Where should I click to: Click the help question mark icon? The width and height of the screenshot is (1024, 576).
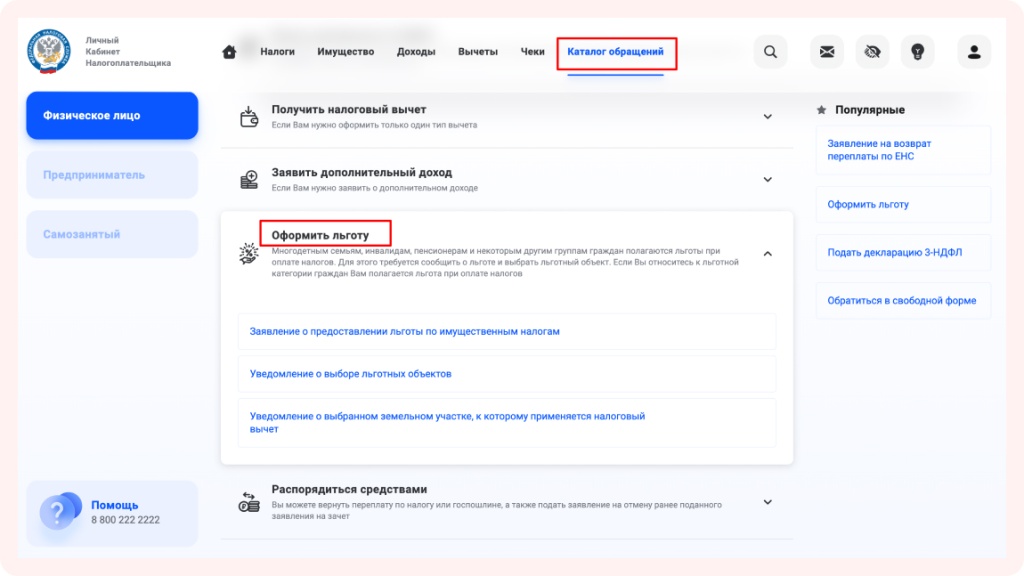click(58, 514)
